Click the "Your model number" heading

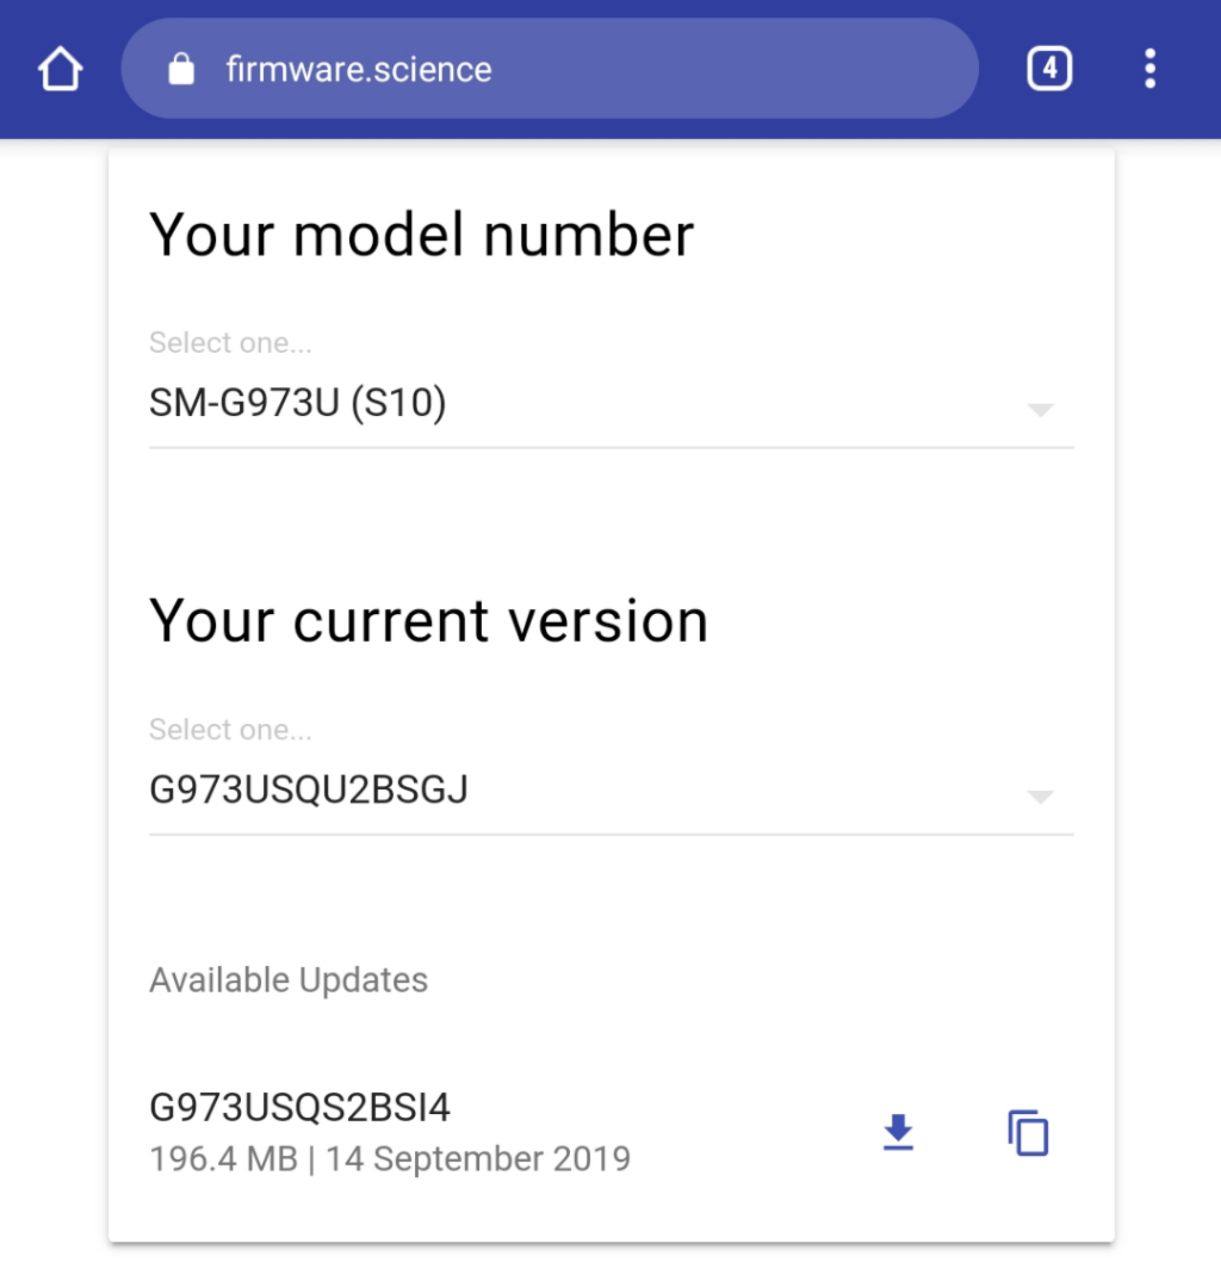[421, 235]
